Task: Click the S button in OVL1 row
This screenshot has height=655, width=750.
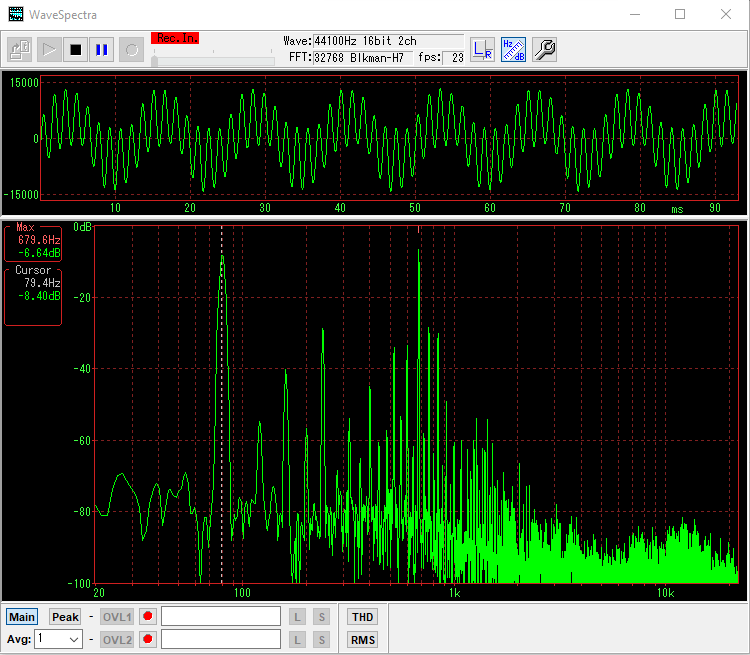Action: [x=321, y=617]
